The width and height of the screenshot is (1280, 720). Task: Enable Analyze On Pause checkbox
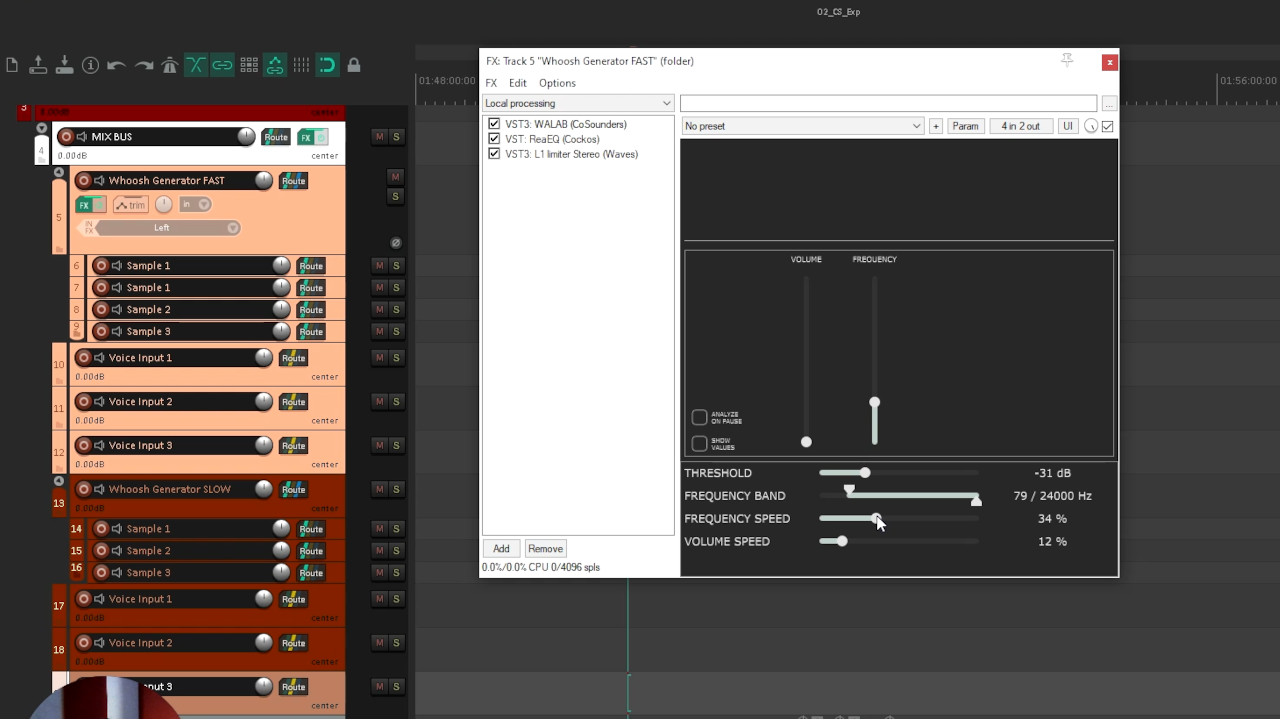click(x=700, y=417)
